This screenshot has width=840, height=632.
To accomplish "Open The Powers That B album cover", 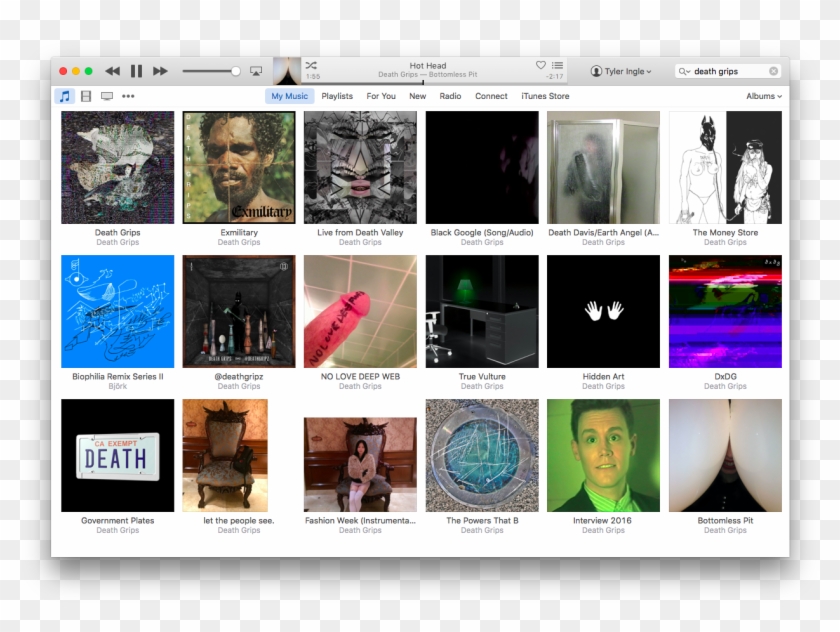I will 482,455.
